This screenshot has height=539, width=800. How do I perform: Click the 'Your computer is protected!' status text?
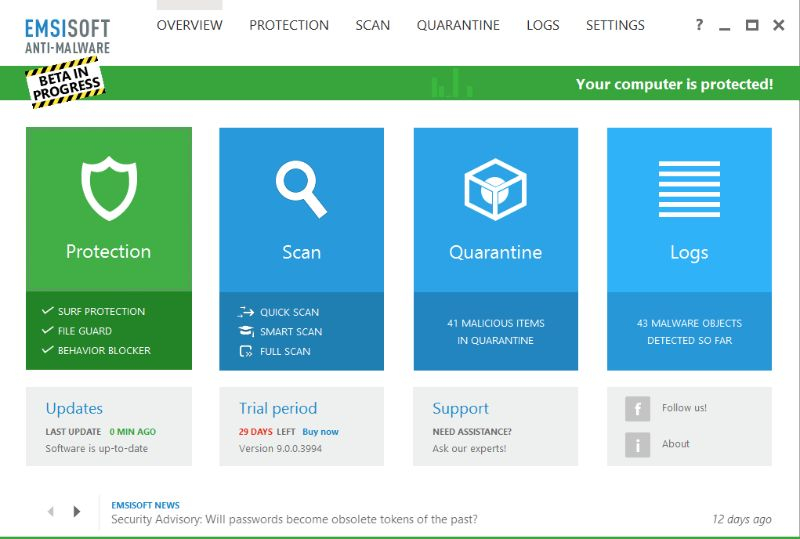point(674,84)
